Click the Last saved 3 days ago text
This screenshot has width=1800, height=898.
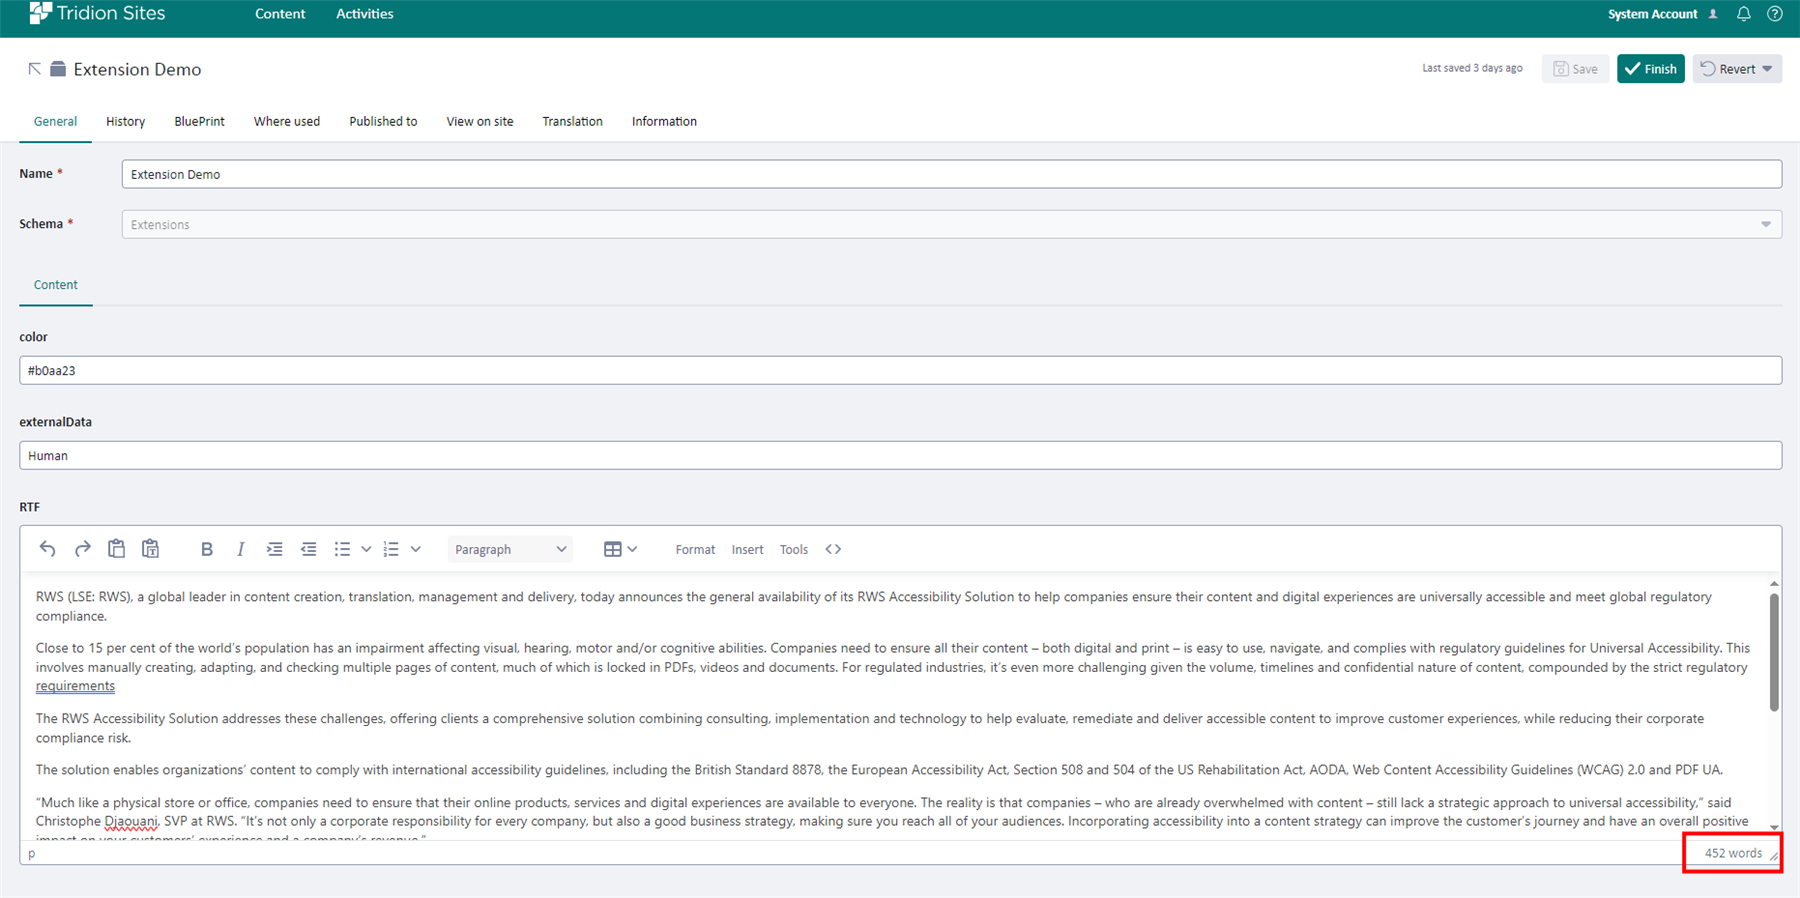pyautogui.click(x=1472, y=68)
